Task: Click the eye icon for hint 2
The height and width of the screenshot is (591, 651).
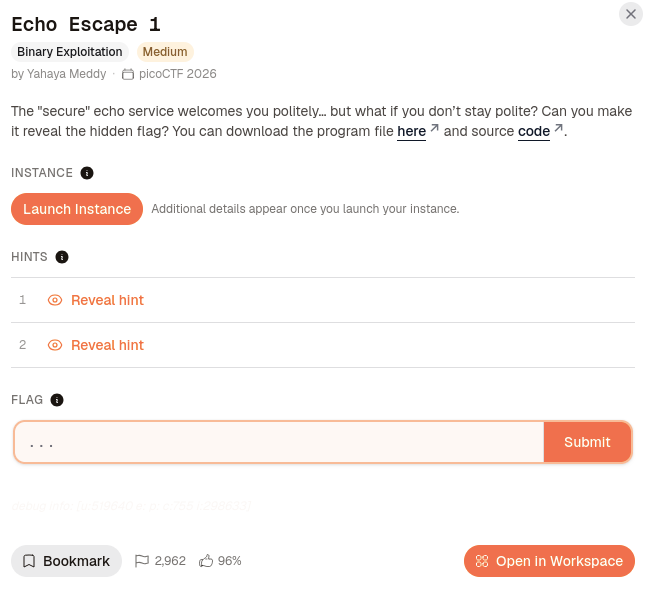Action: [55, 345]
